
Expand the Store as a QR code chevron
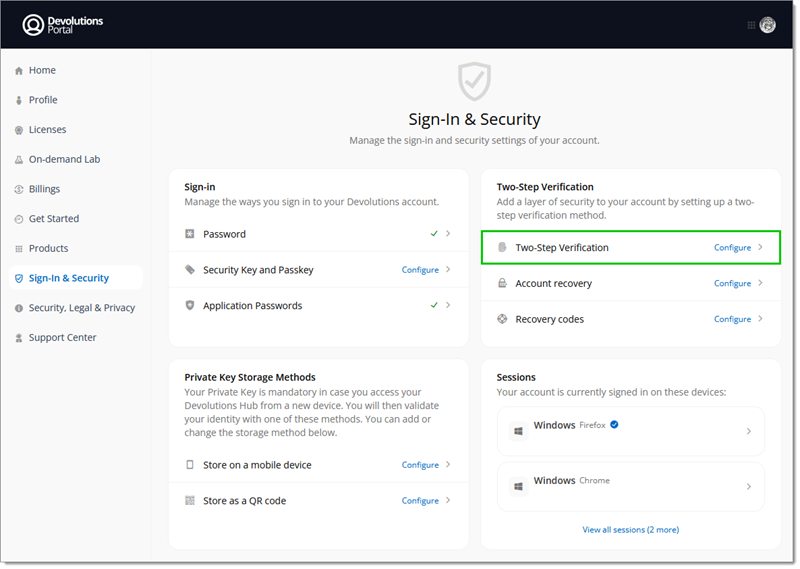tap(448, 501)
